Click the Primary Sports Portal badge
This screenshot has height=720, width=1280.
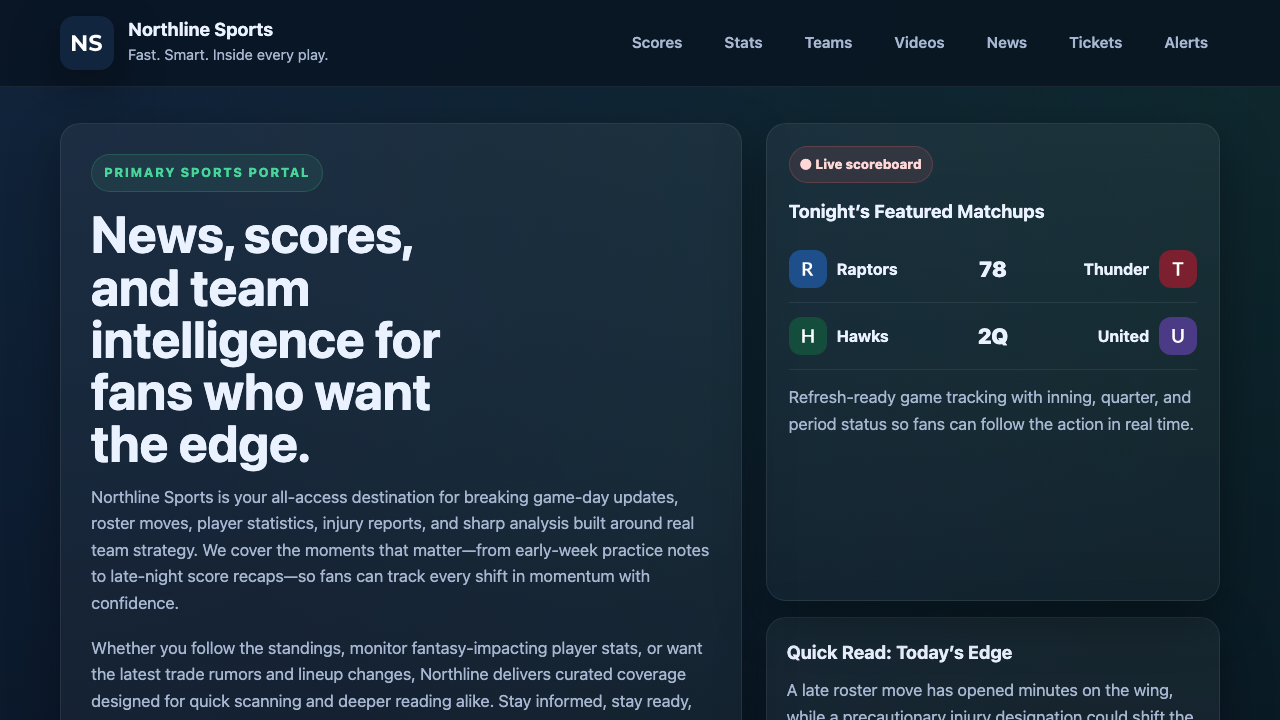click(x=207, y=173)
